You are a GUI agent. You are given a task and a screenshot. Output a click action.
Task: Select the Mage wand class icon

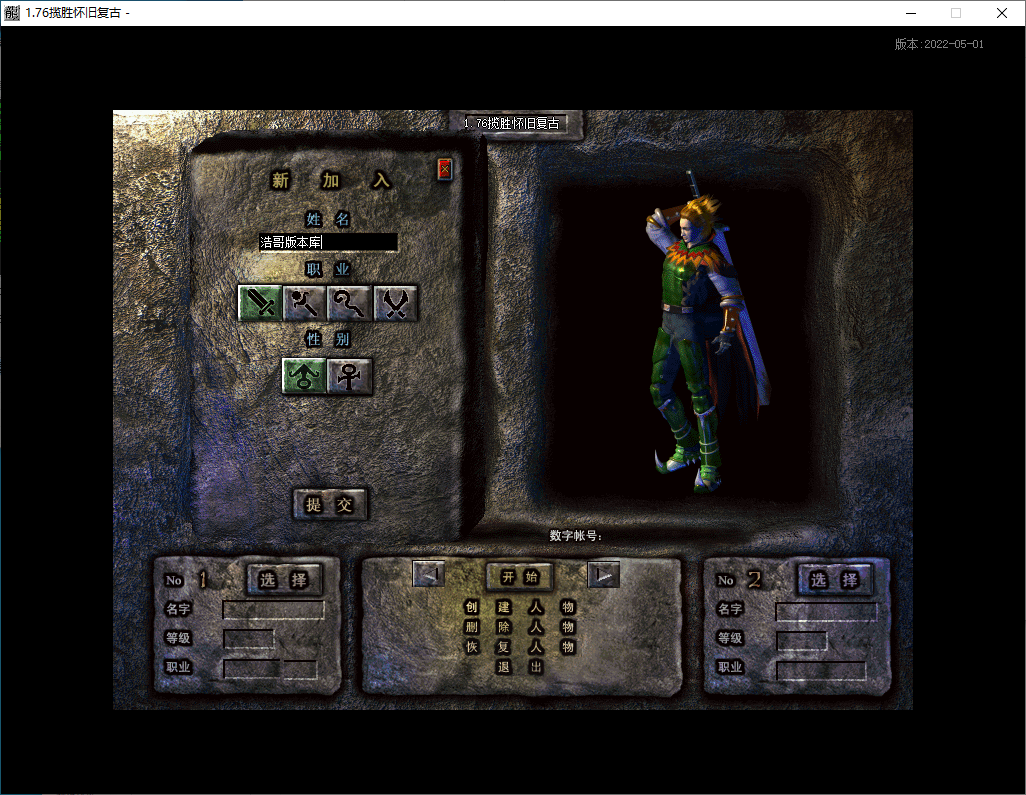tap(305, 303)
